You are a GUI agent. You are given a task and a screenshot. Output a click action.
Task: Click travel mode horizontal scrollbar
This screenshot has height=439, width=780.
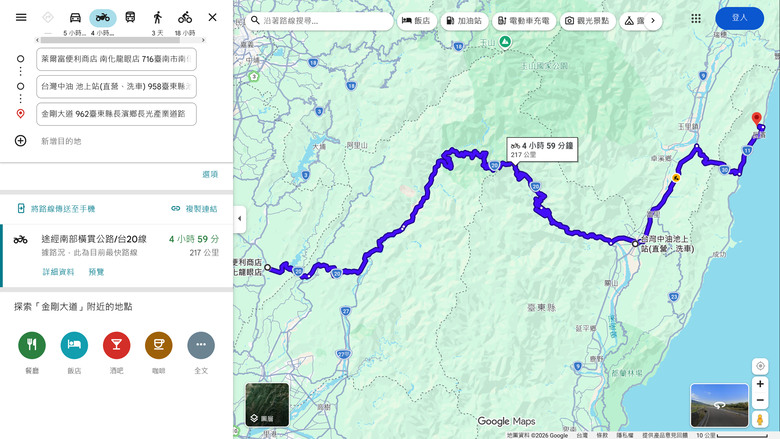pyautogui.click(x=110, y=40)
